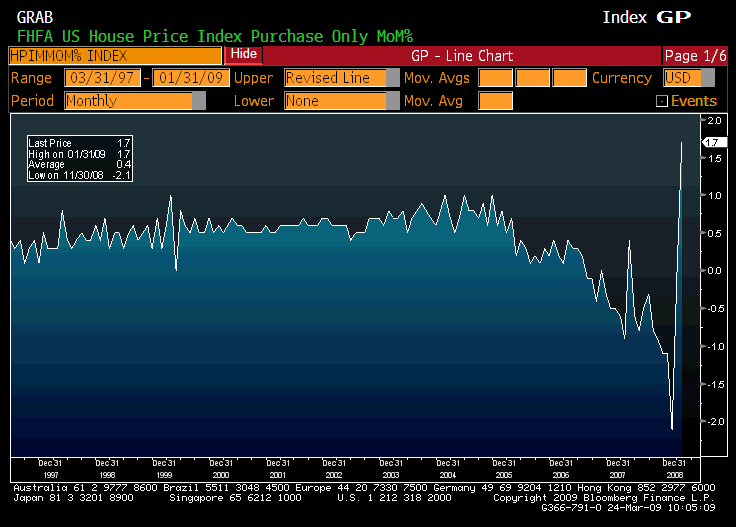736x527 pixels.
Task: Select the first Mov. Avgs field
Action: pyautogui.click(x=495, y=78)
